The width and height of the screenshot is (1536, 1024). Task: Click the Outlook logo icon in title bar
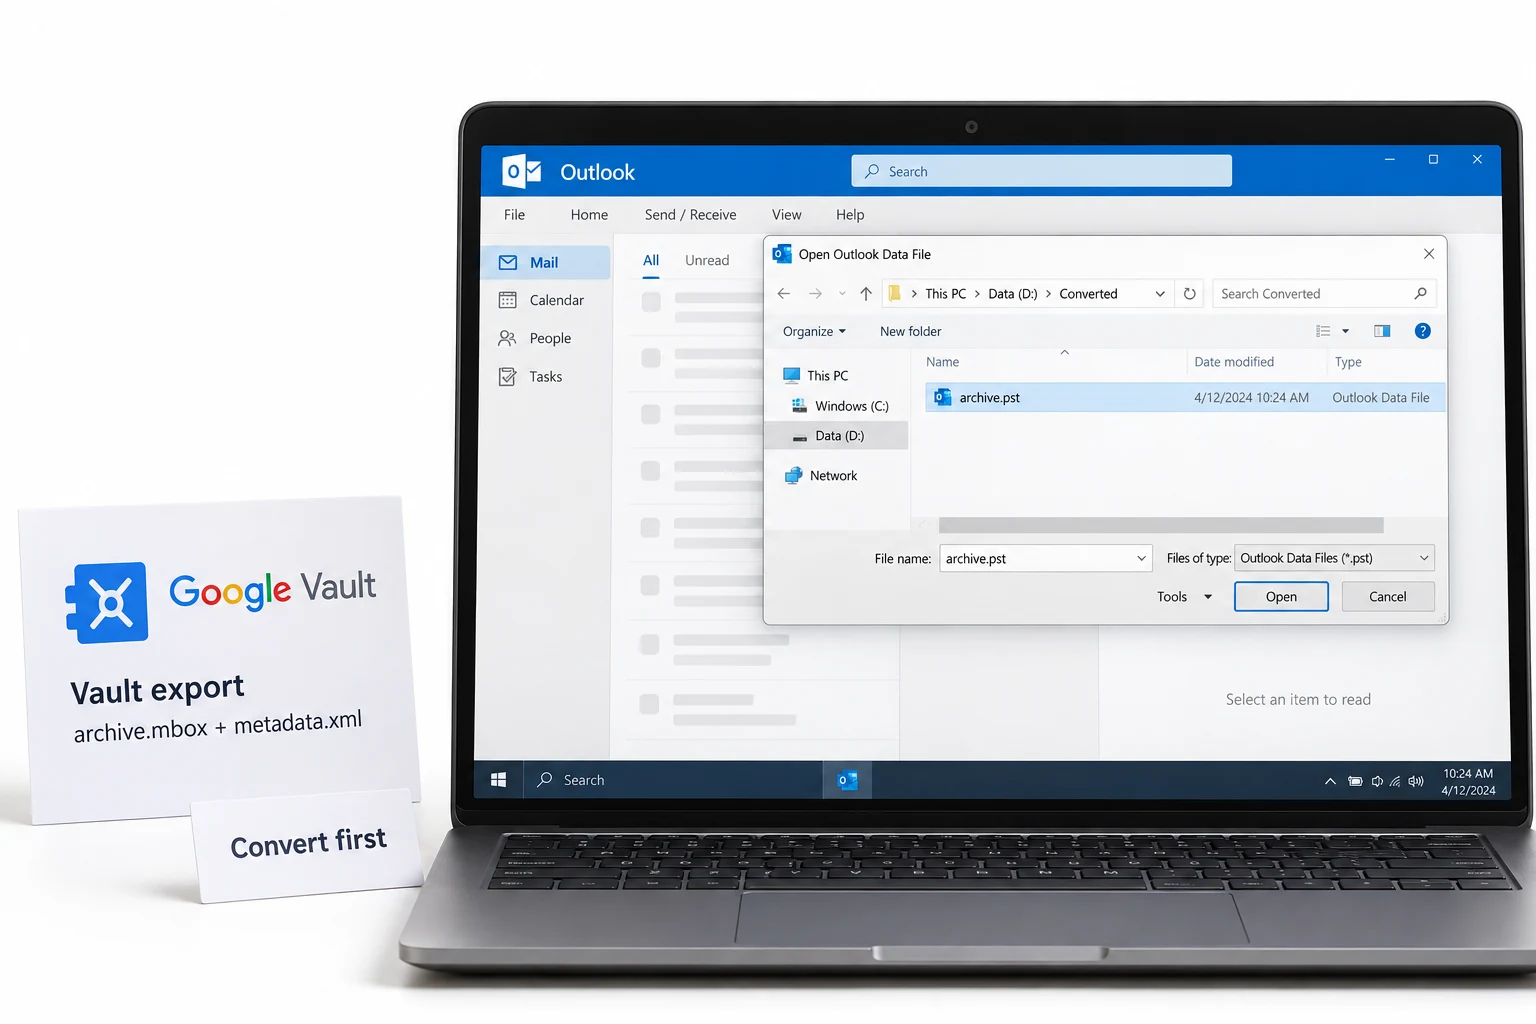[521, 172]
